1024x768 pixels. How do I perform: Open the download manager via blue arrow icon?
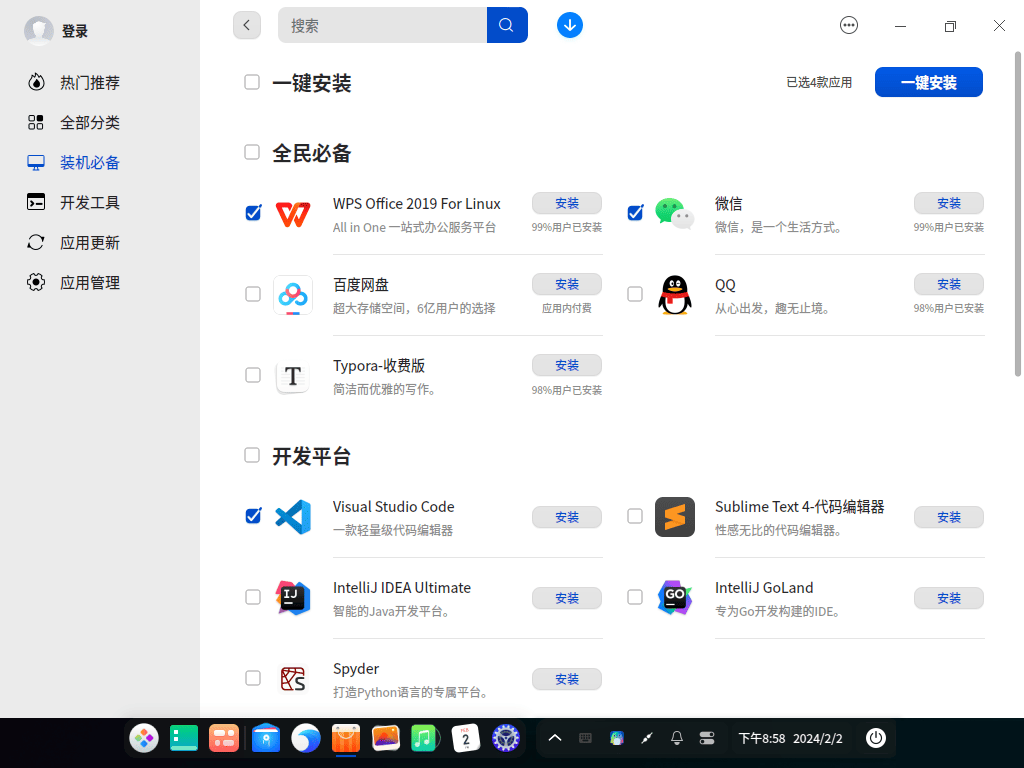click(x=569, y=25)
